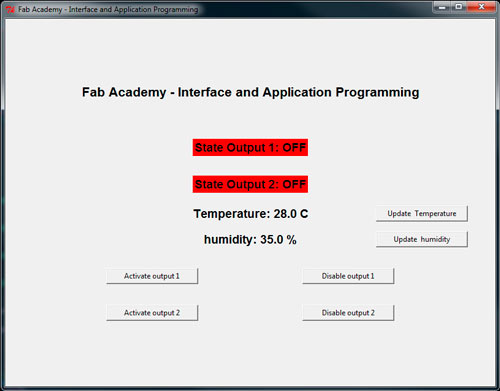Screen dimensions: 500x391
Task: Activate output 1 with its button
Action: pos(152,276)
